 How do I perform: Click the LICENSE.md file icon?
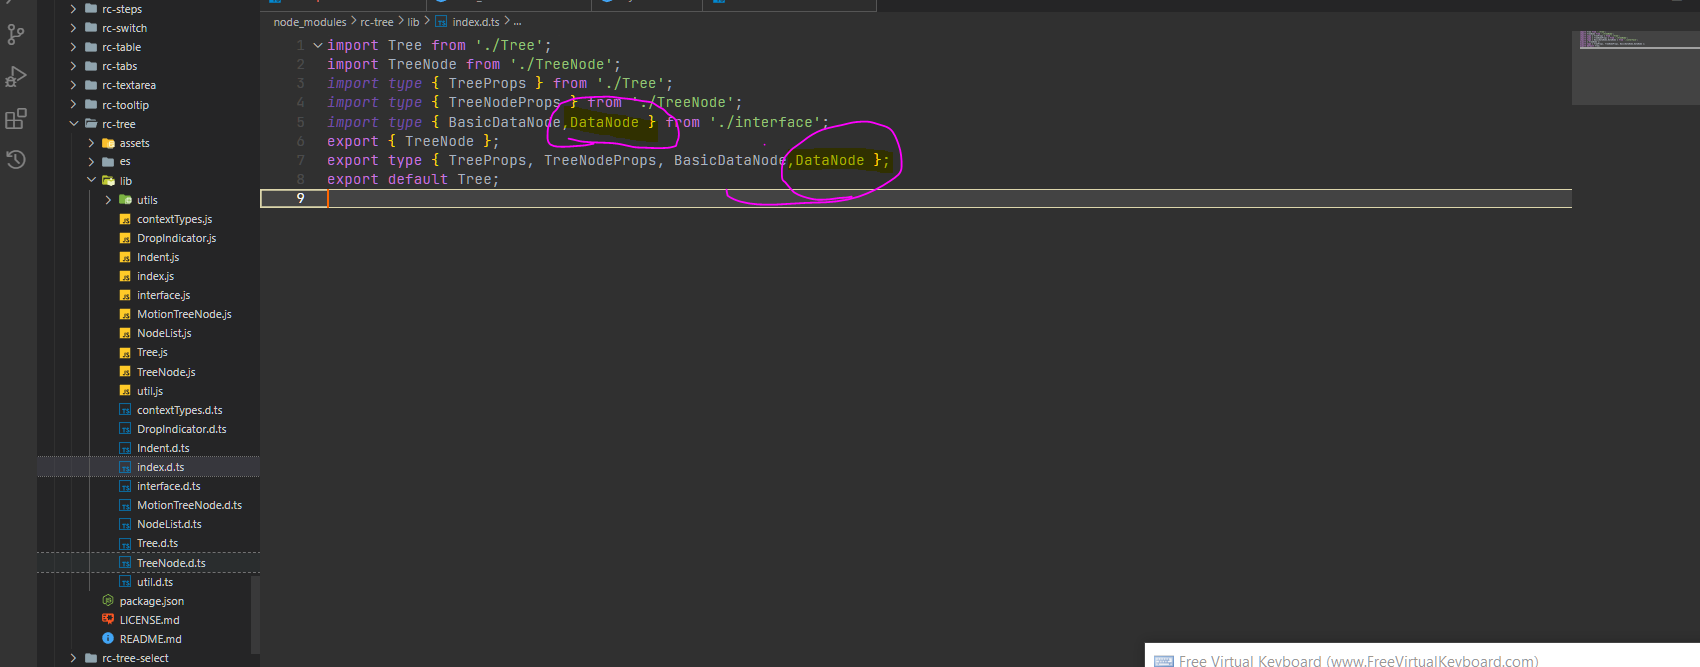pyautogui.click(x=108, y=620)
